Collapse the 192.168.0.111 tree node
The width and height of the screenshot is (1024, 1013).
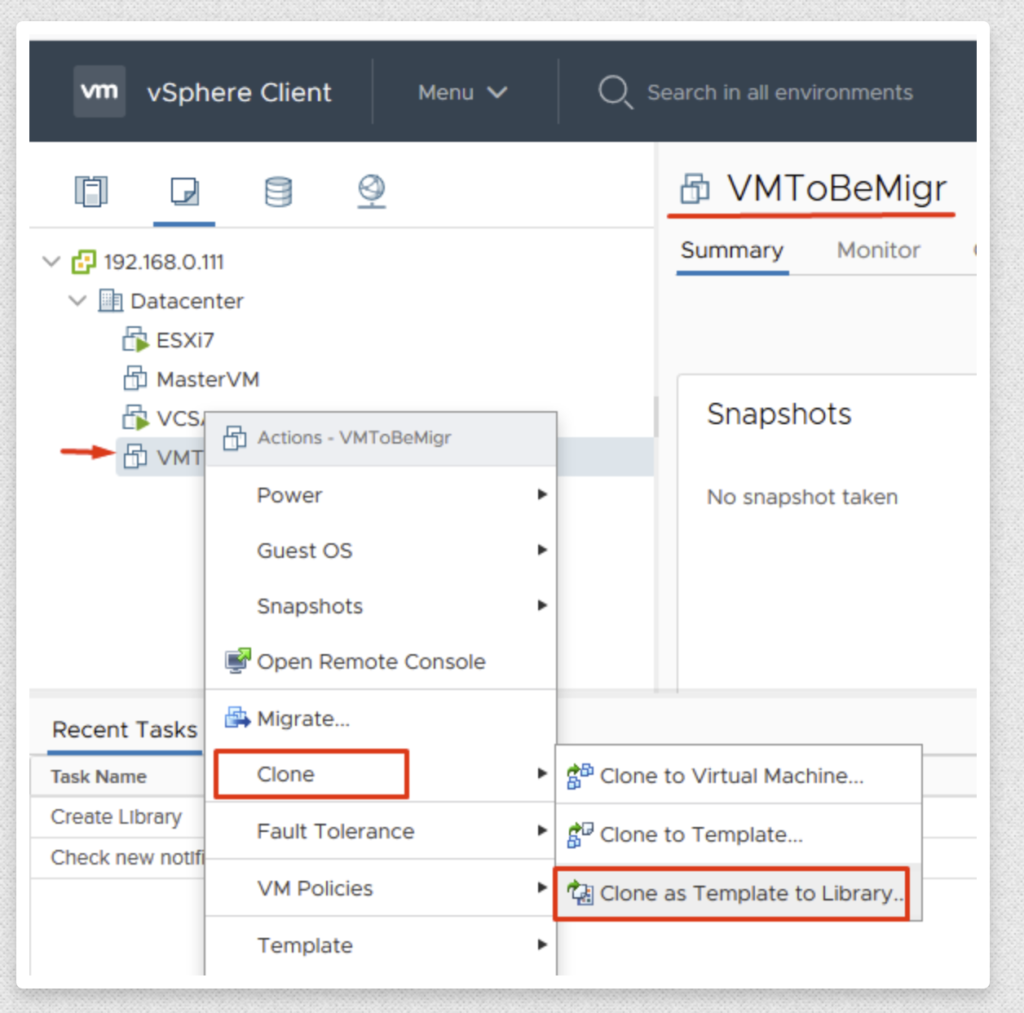pos(52,262)
